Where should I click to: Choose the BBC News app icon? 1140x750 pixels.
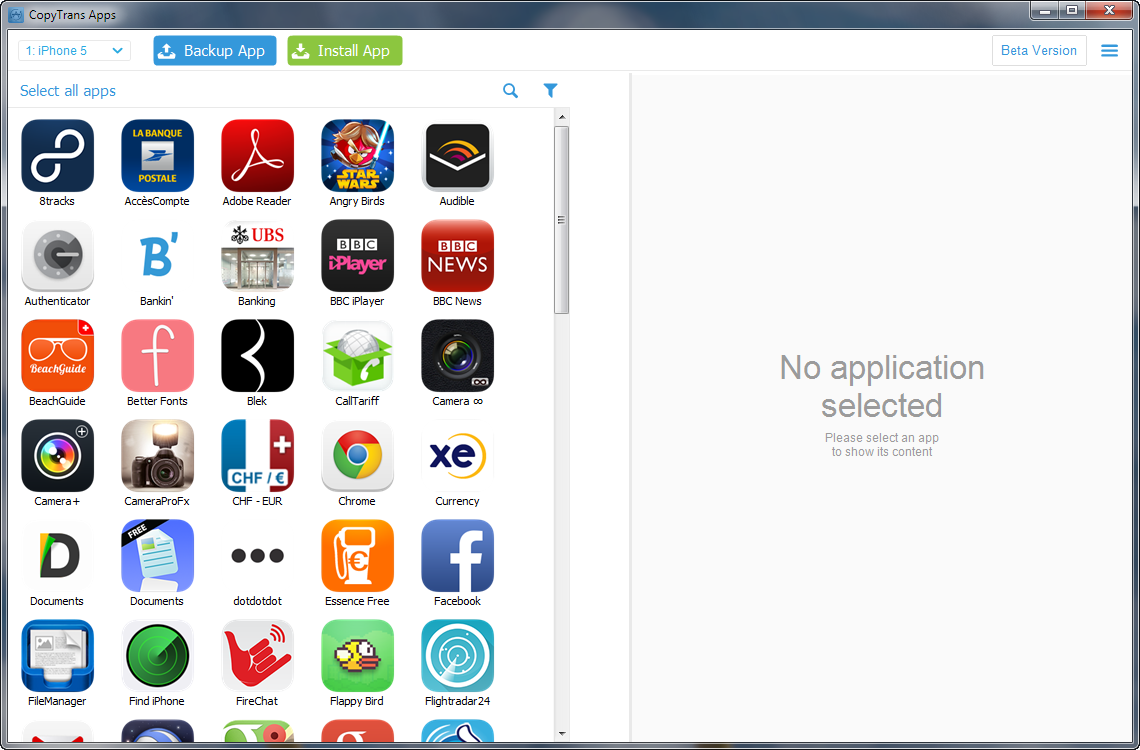457,256
